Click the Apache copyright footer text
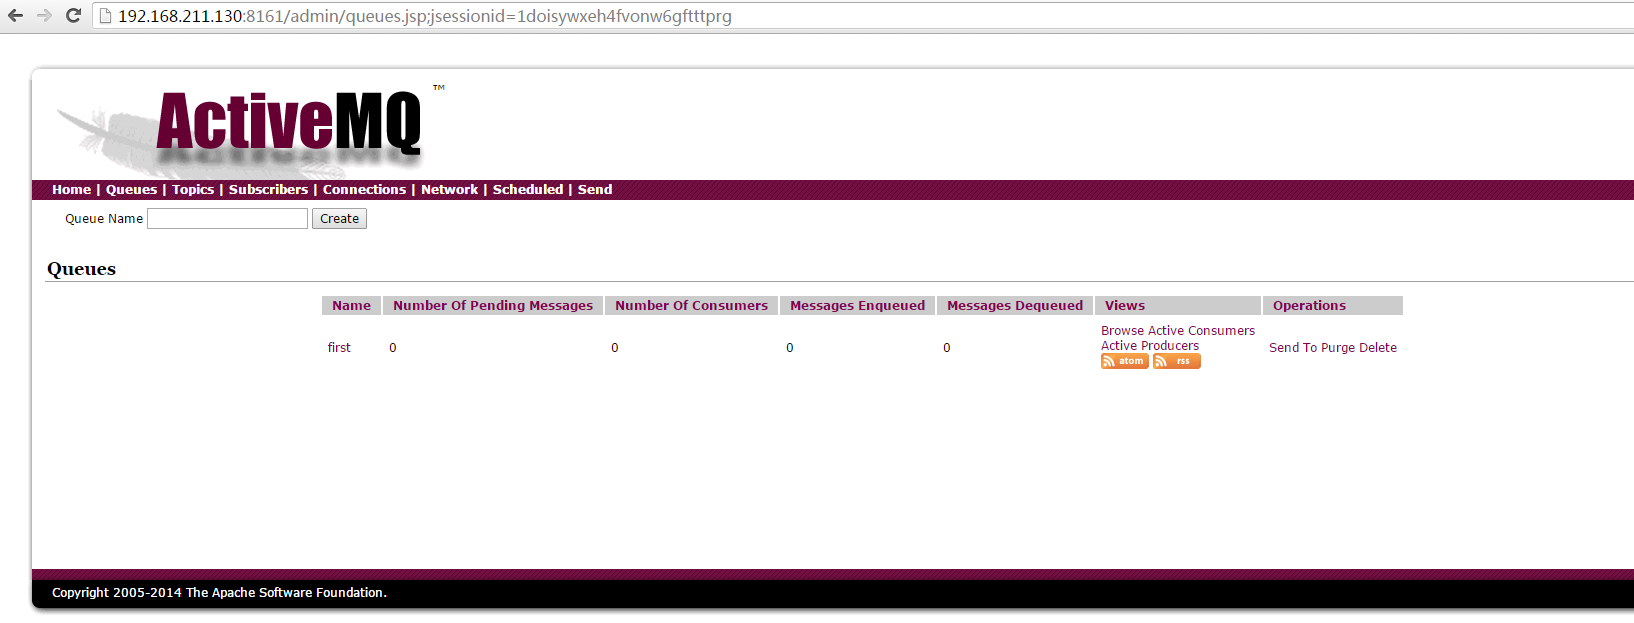1634x623 pixels. click(x=219, y=593)
